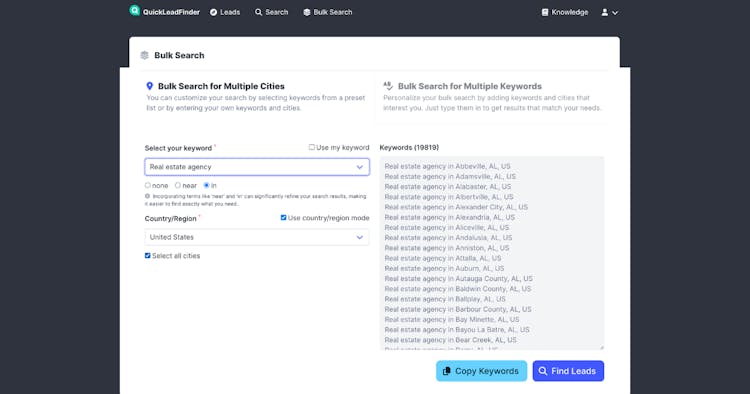Select Bulk Search for Multiple Keywords tab
Screen dimensions: 750x394
coord(493,97)
